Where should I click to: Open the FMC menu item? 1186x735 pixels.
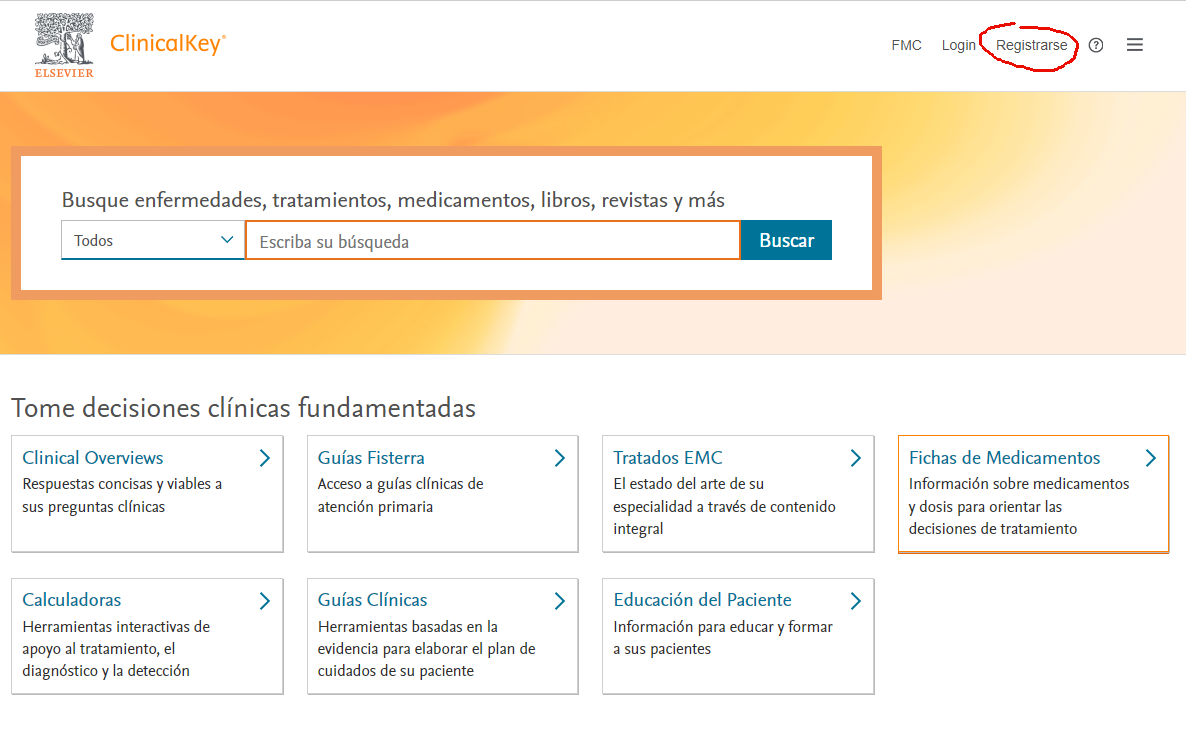[x=906, y=45]
